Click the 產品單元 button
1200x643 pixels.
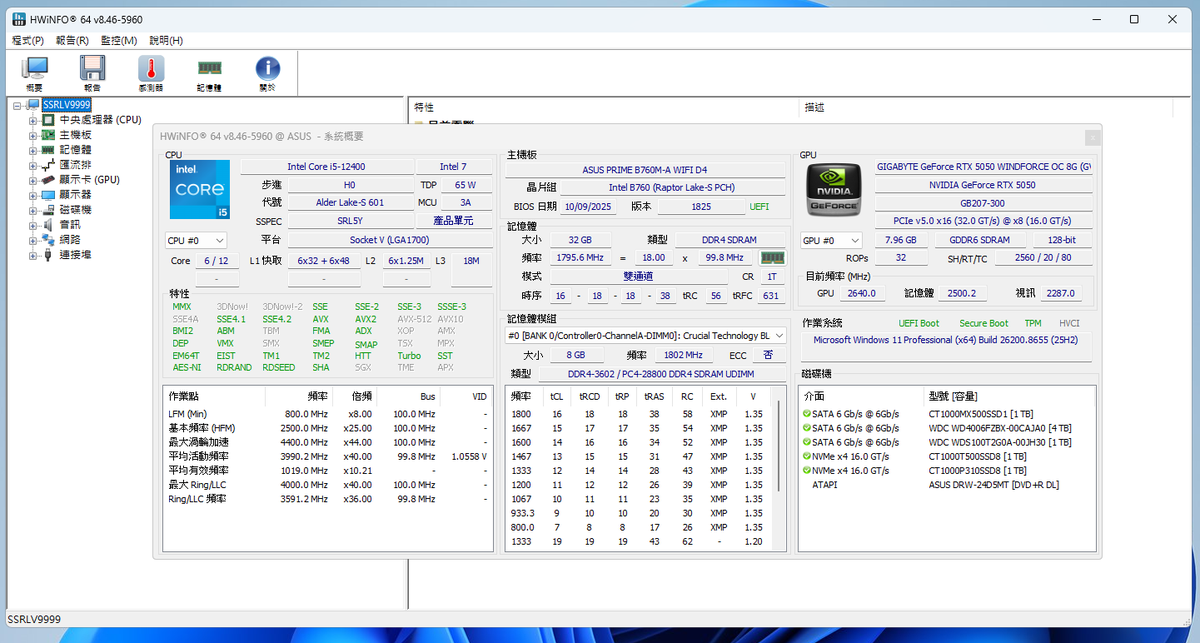coord(453,221)
